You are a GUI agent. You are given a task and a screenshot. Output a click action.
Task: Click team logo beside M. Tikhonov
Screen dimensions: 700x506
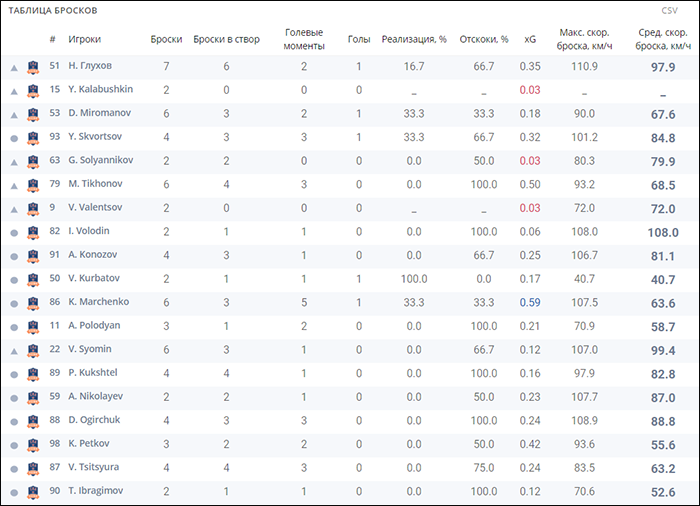tap(32, 184)
